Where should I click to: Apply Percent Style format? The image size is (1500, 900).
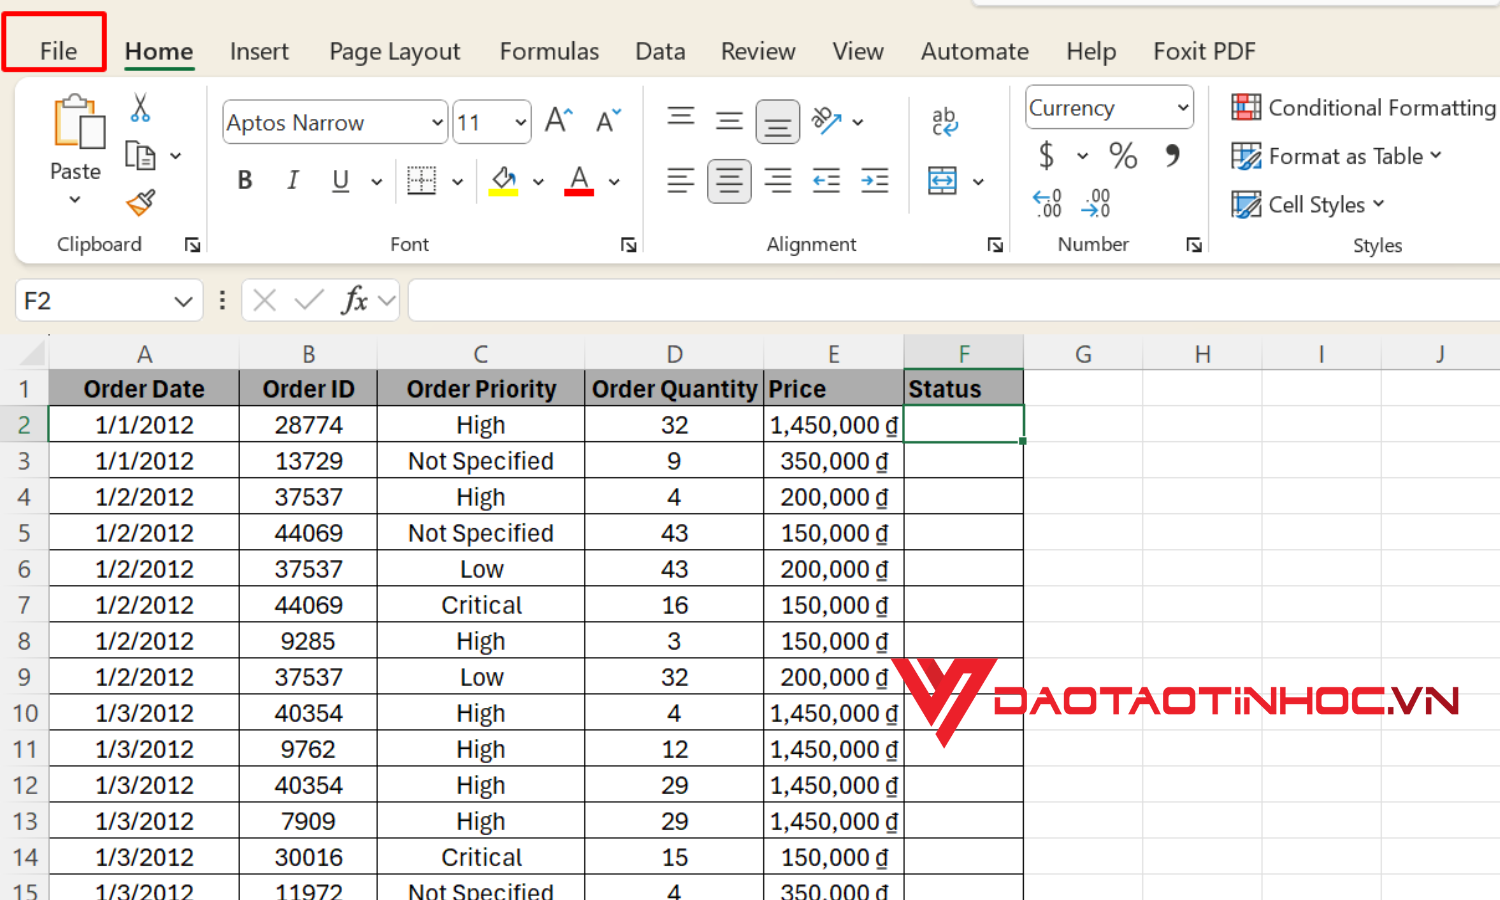1123,156
